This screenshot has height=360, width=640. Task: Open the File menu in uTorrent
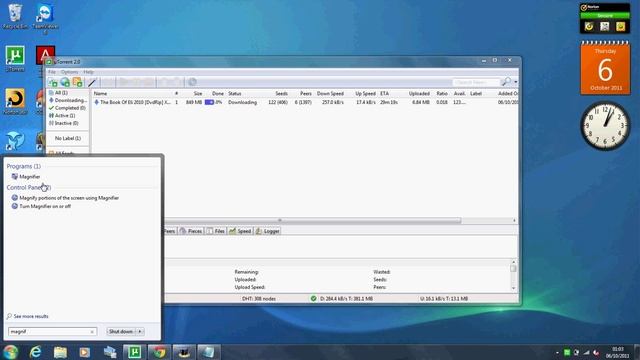(52, 72)
